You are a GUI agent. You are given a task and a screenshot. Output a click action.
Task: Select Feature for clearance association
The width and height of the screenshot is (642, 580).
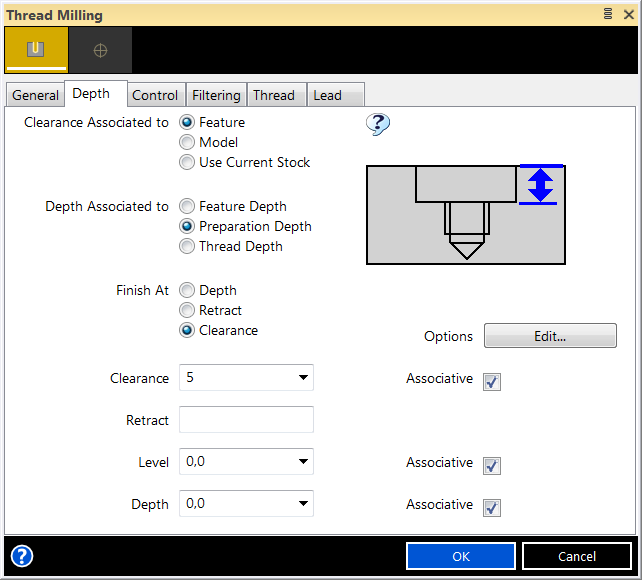tap(187, 122)
